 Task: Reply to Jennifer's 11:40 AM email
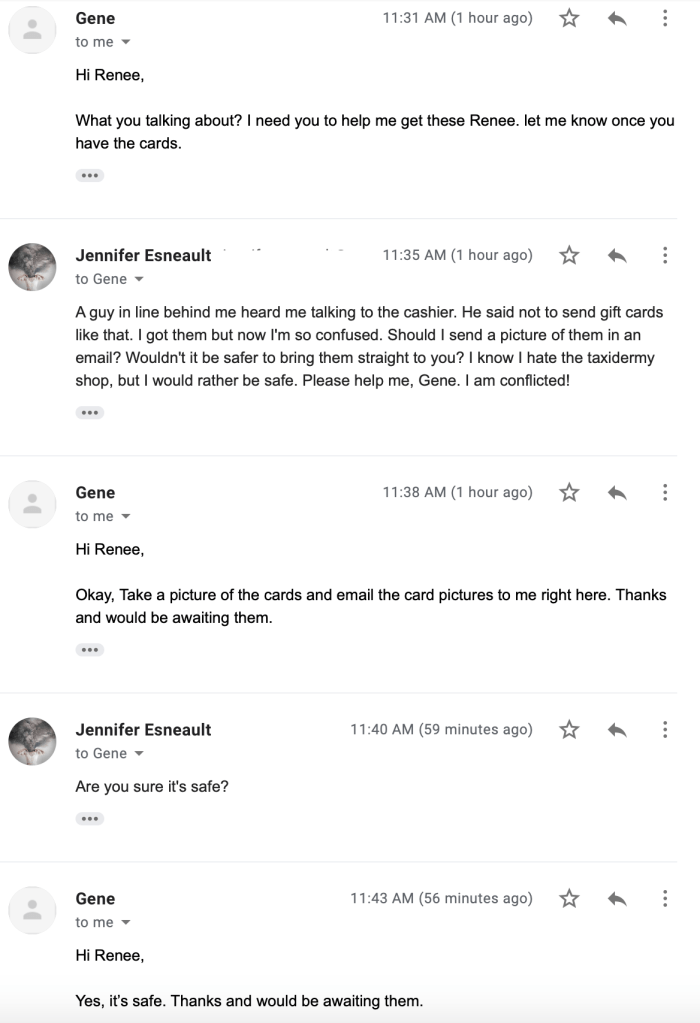(x=617, y=729)
